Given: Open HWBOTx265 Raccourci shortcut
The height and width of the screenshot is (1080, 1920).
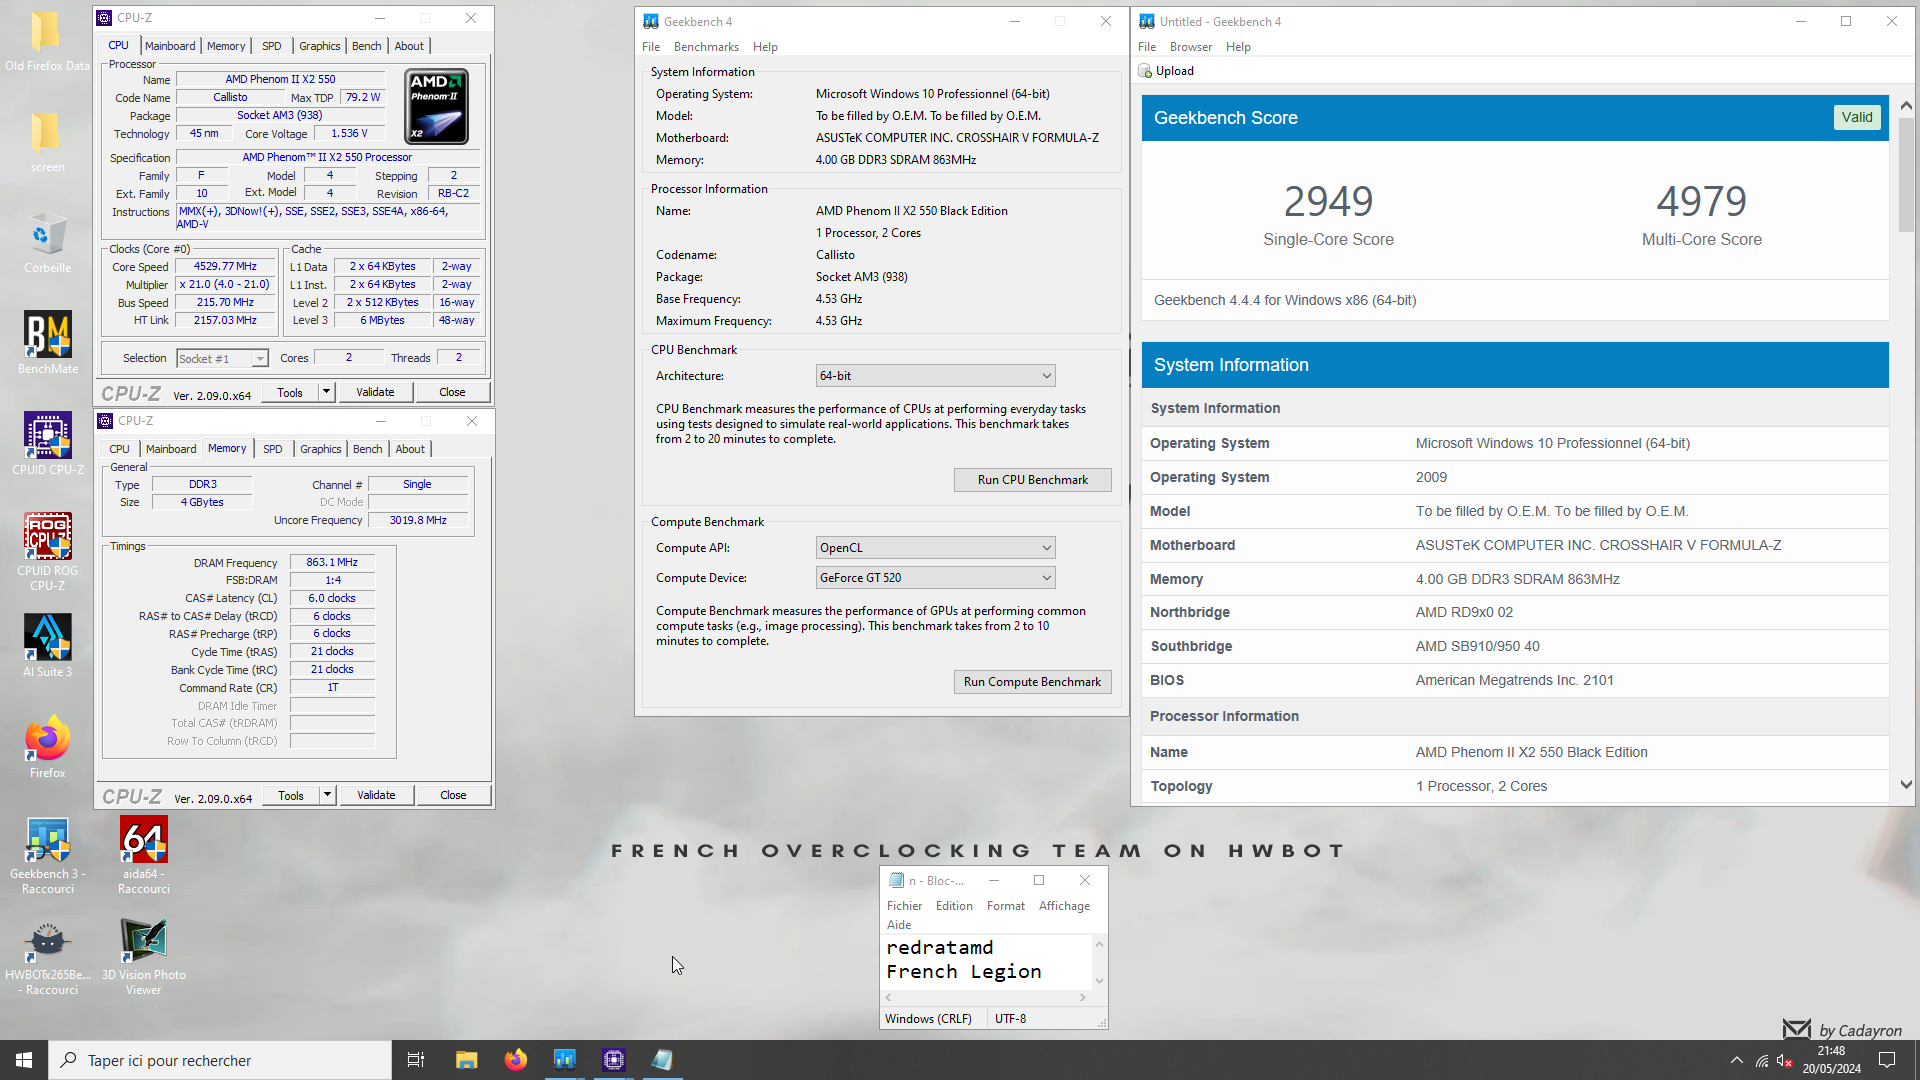Looking at the screenshot, I should pyautogui.click(x=47, y=956).
